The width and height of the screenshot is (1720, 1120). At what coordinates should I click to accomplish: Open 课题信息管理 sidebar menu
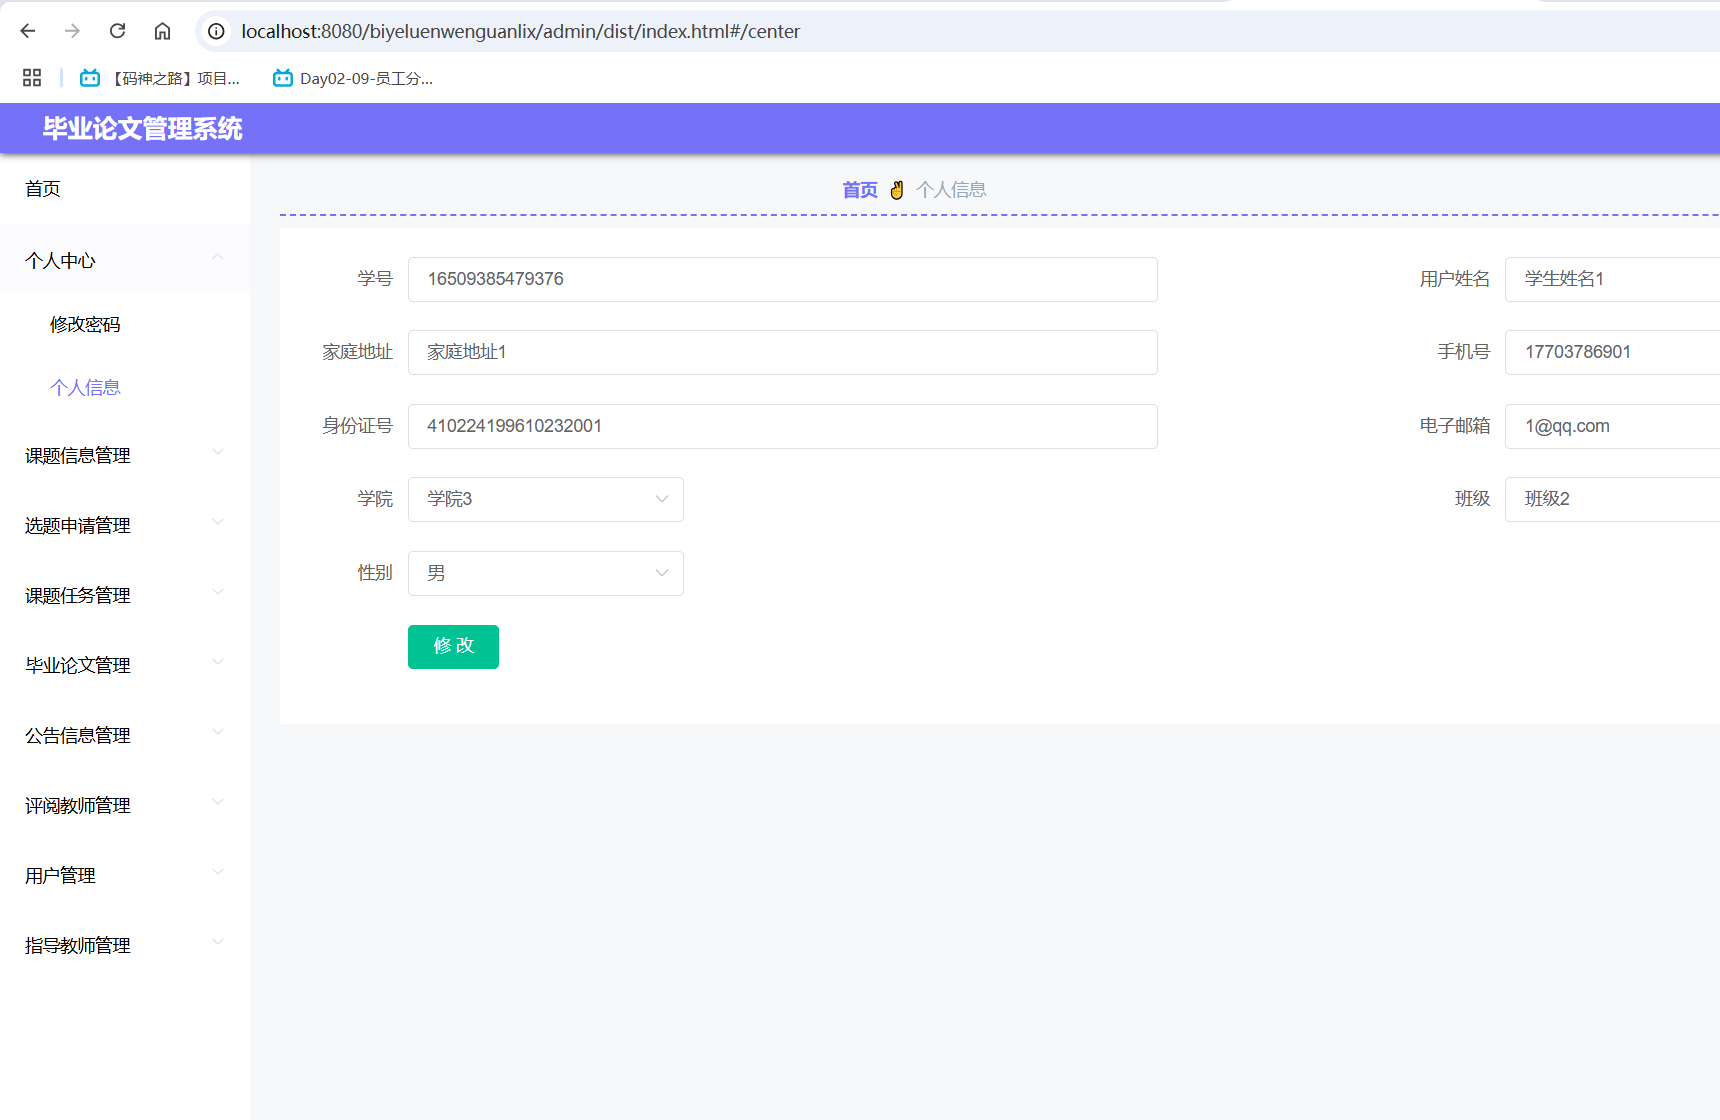125,456
